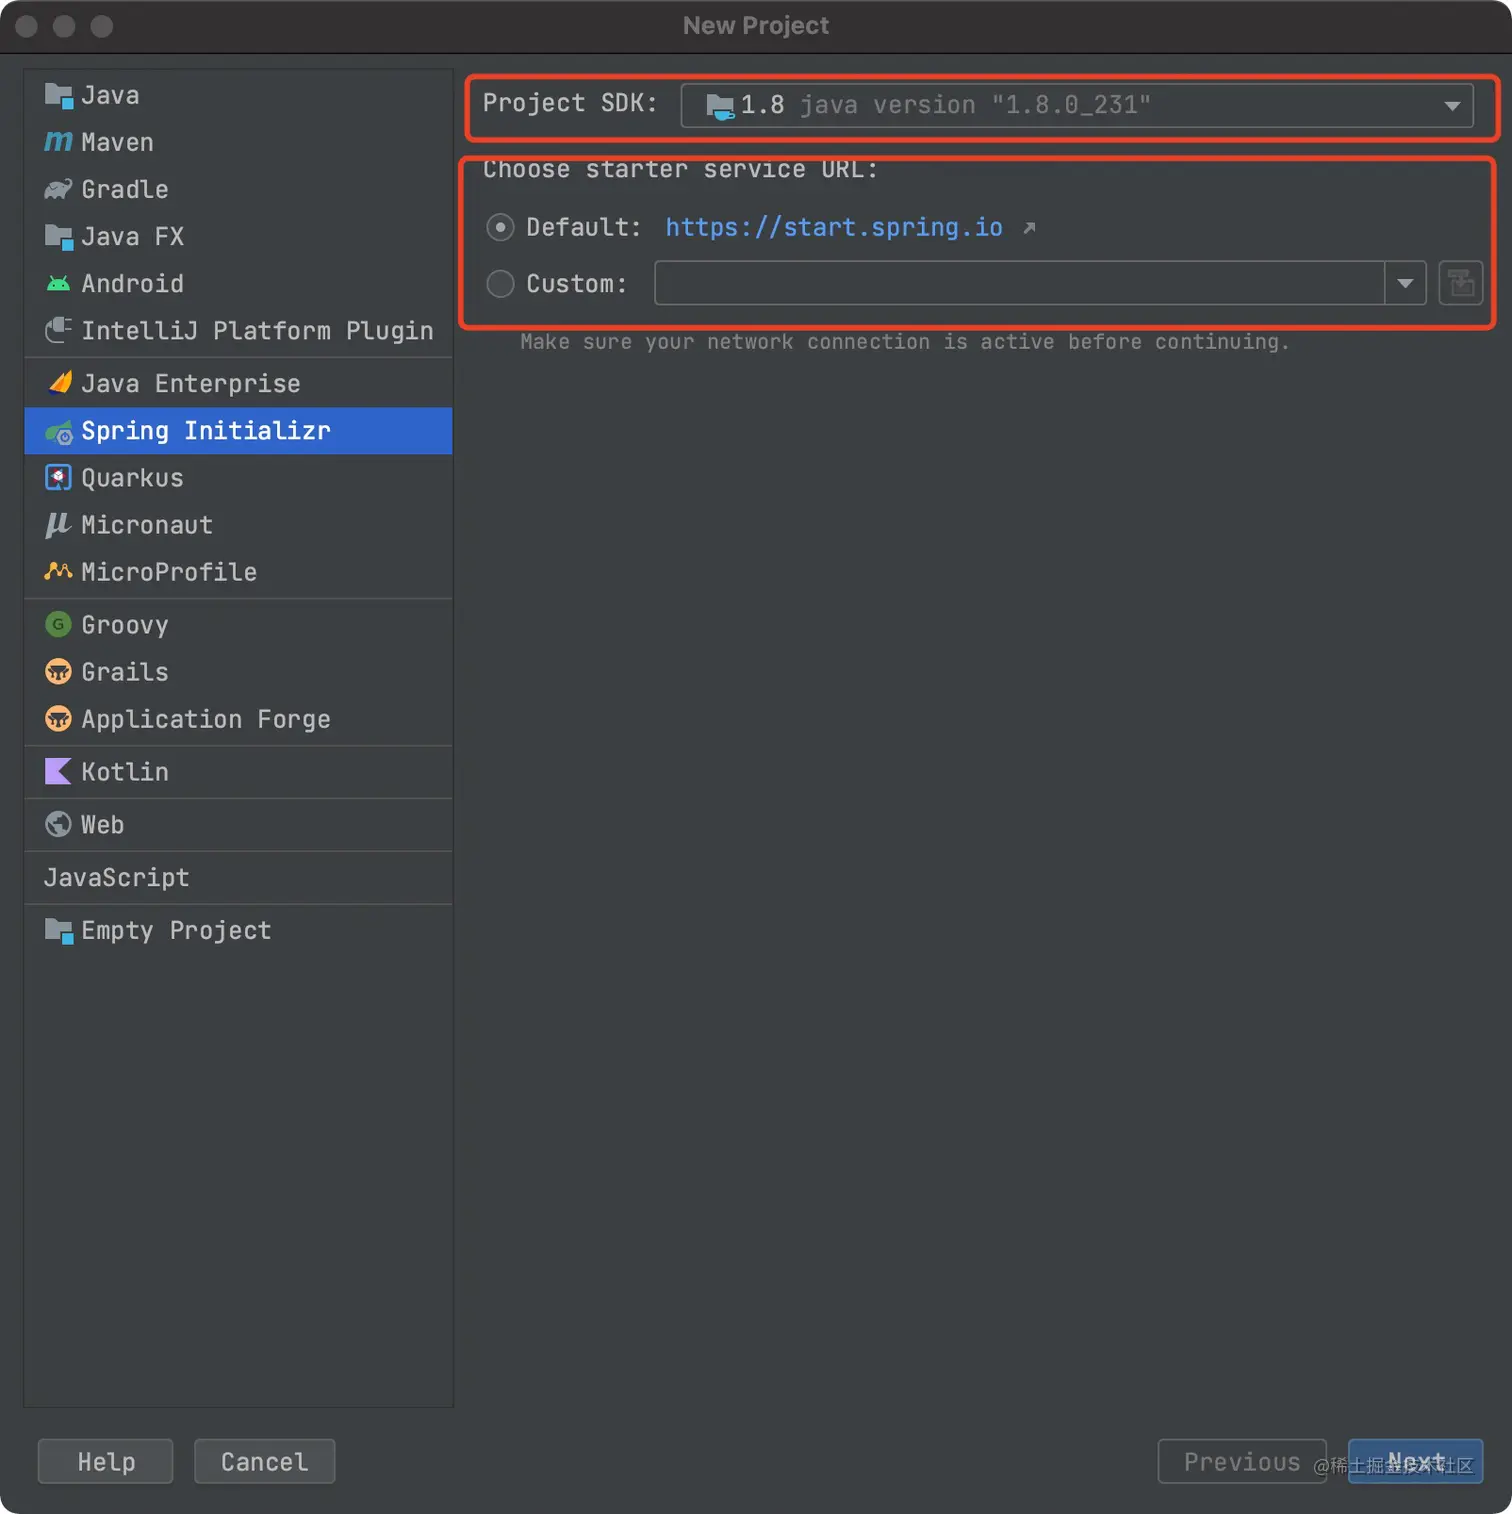Select the Maven project type icon
Image resolution: width=1512 pixels, height=1514 pixels.
click(x=57, y=141)
